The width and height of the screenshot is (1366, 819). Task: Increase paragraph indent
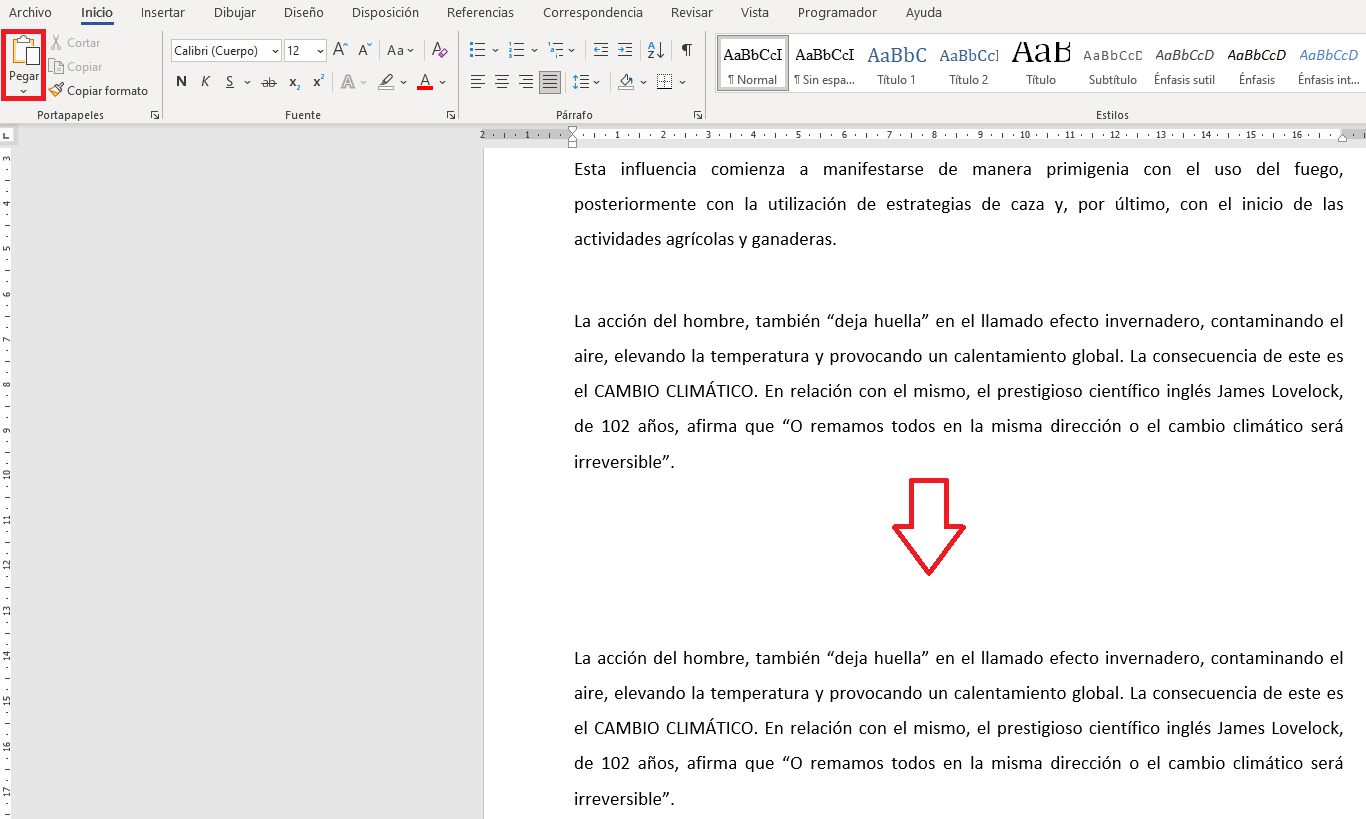point(625,50)
